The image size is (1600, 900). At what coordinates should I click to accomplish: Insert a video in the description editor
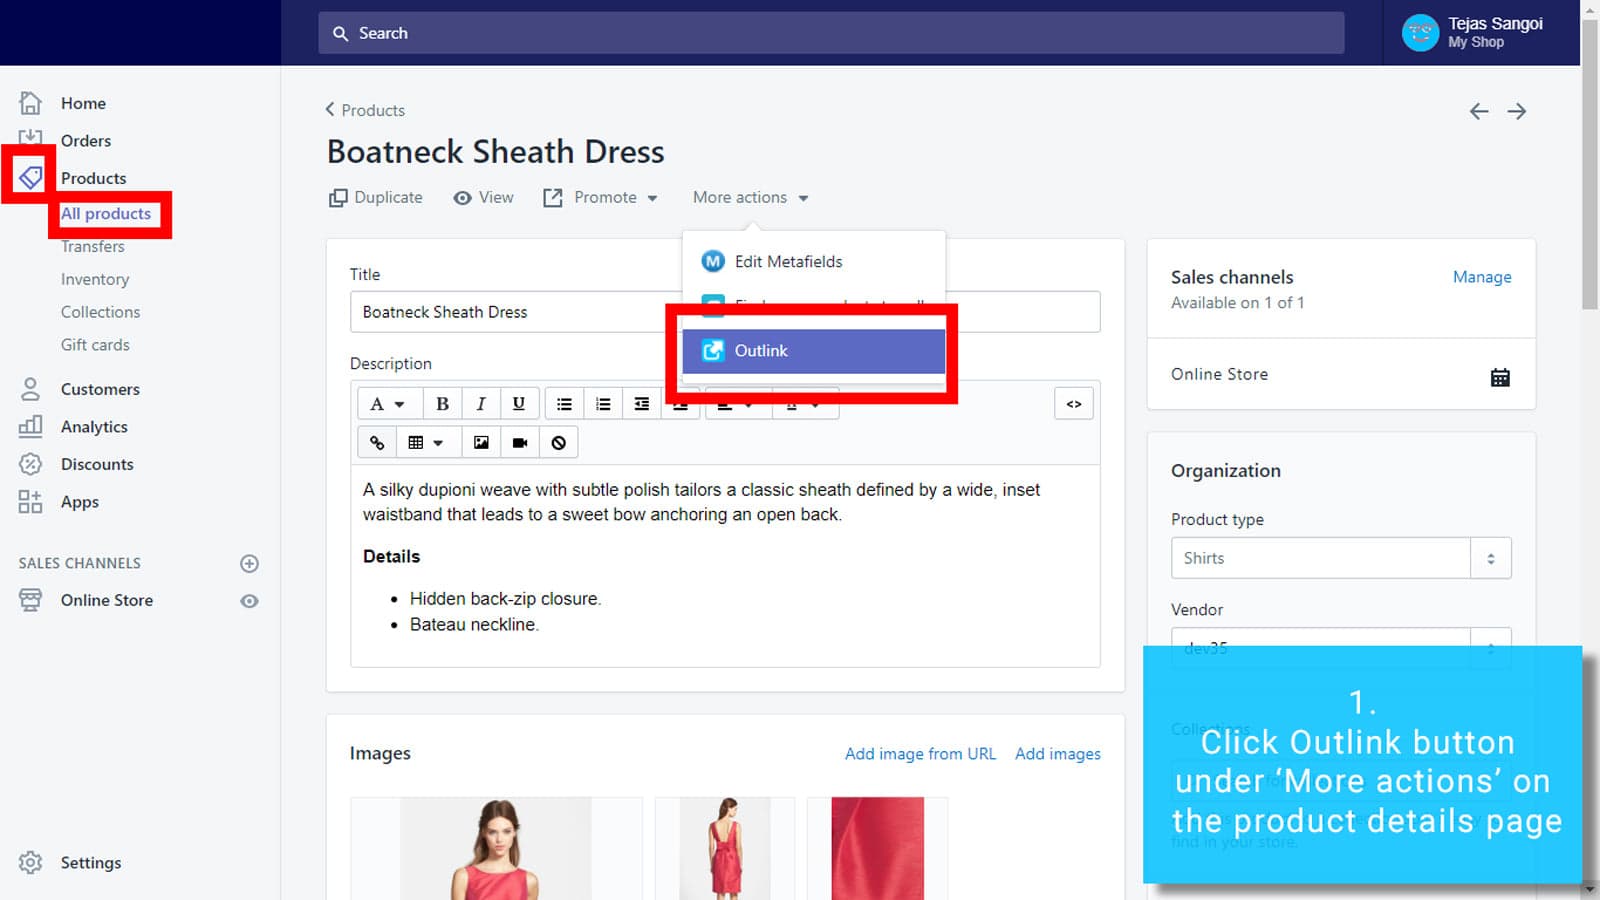coord(519,441)
